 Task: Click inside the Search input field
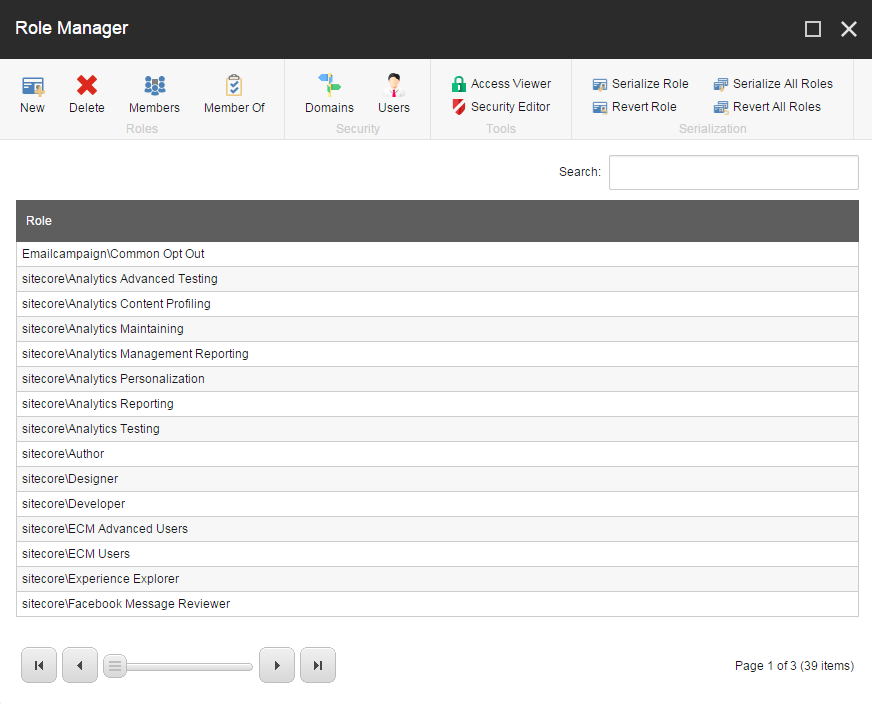click(733, 172)
